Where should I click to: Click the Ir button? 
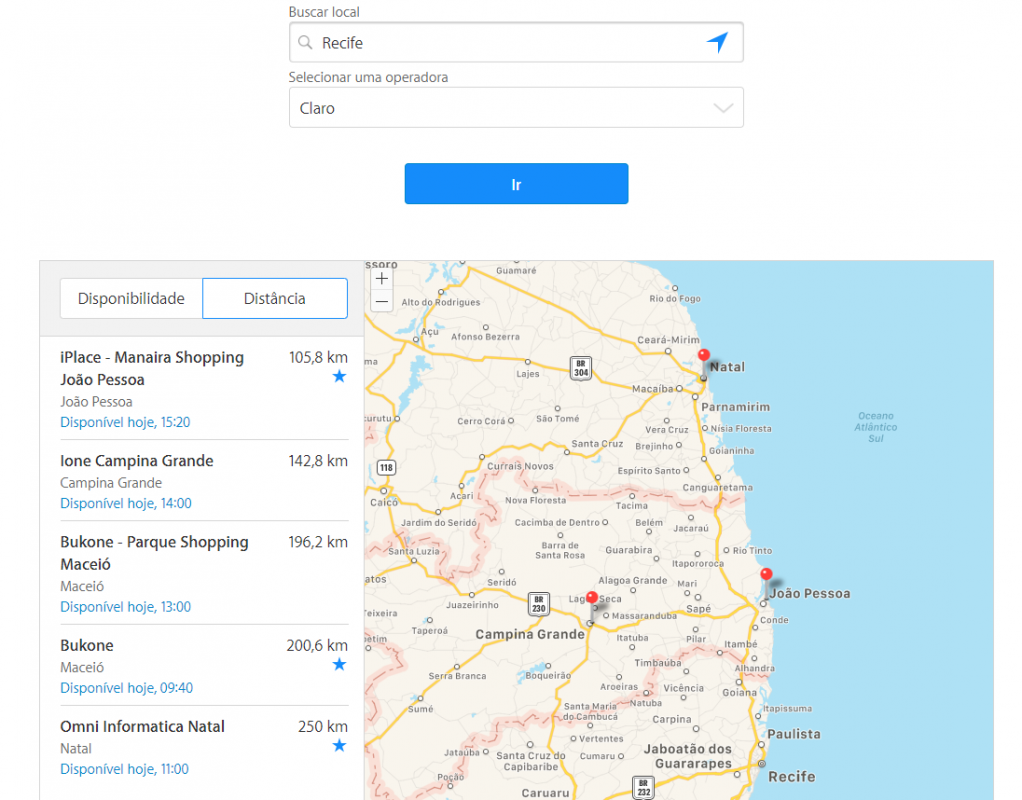[516, 184]
